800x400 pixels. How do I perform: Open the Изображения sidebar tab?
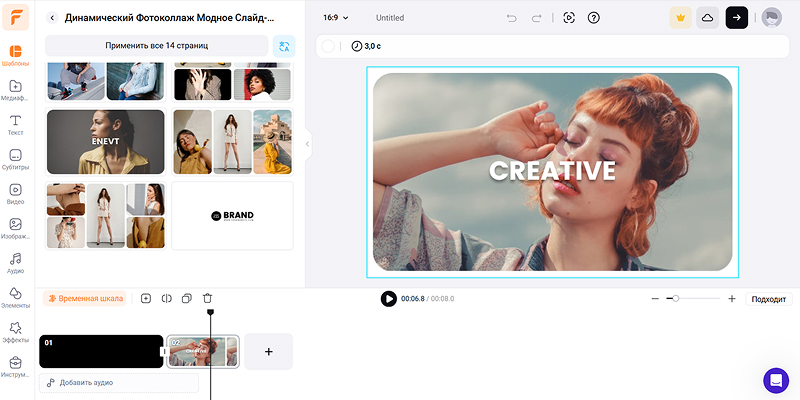coord(15,229)
